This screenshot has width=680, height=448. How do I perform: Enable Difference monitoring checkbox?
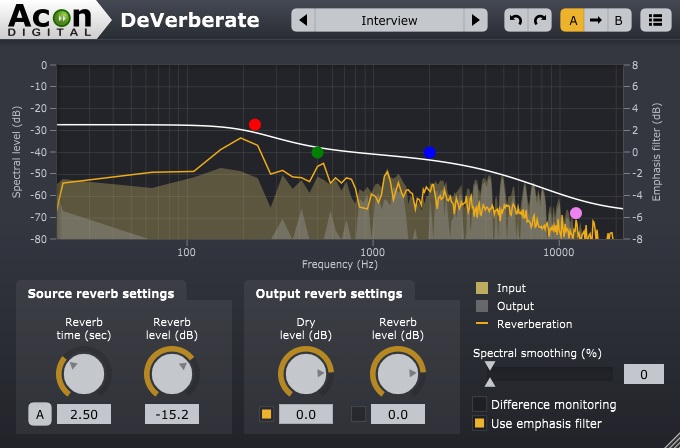point(479,404)
